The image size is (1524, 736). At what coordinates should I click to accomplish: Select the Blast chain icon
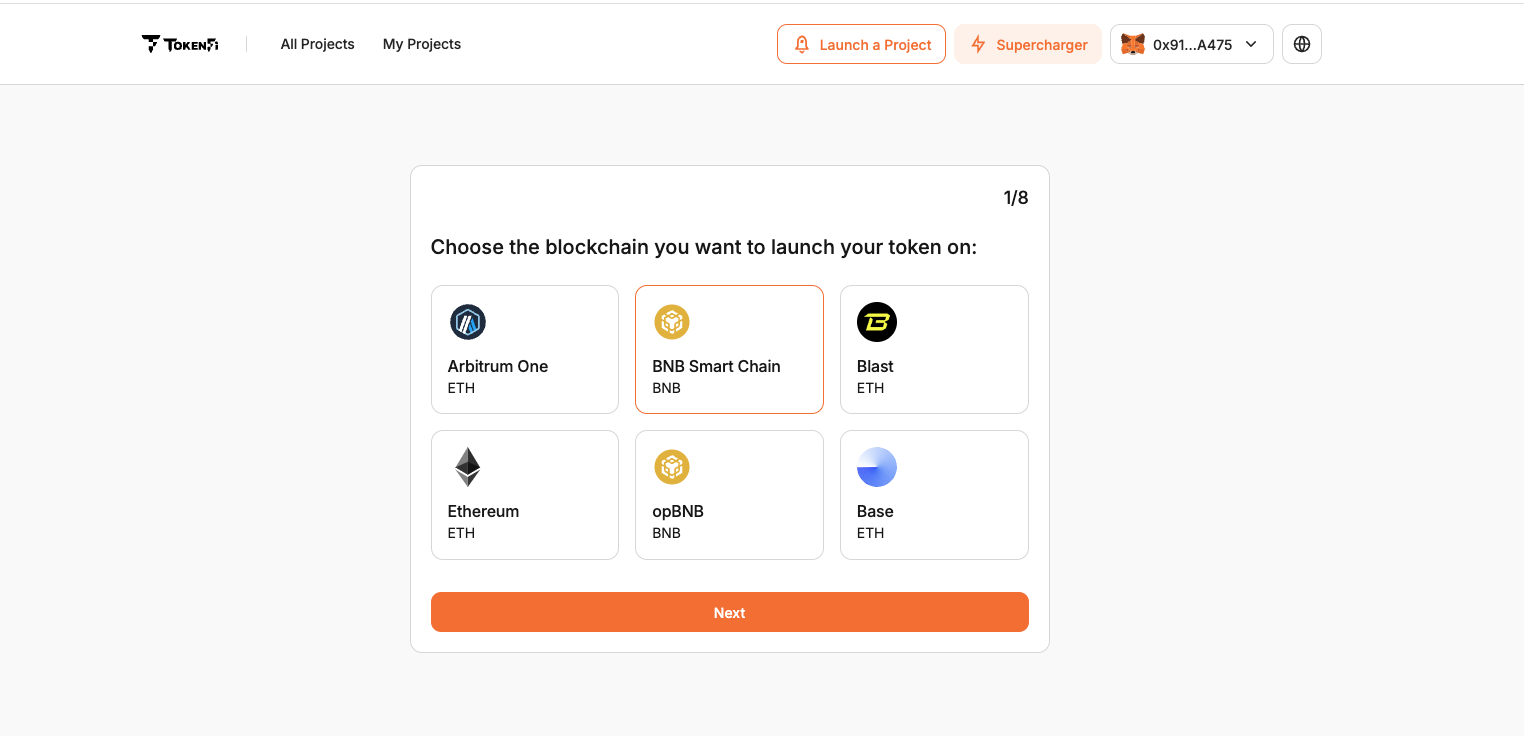876,322
